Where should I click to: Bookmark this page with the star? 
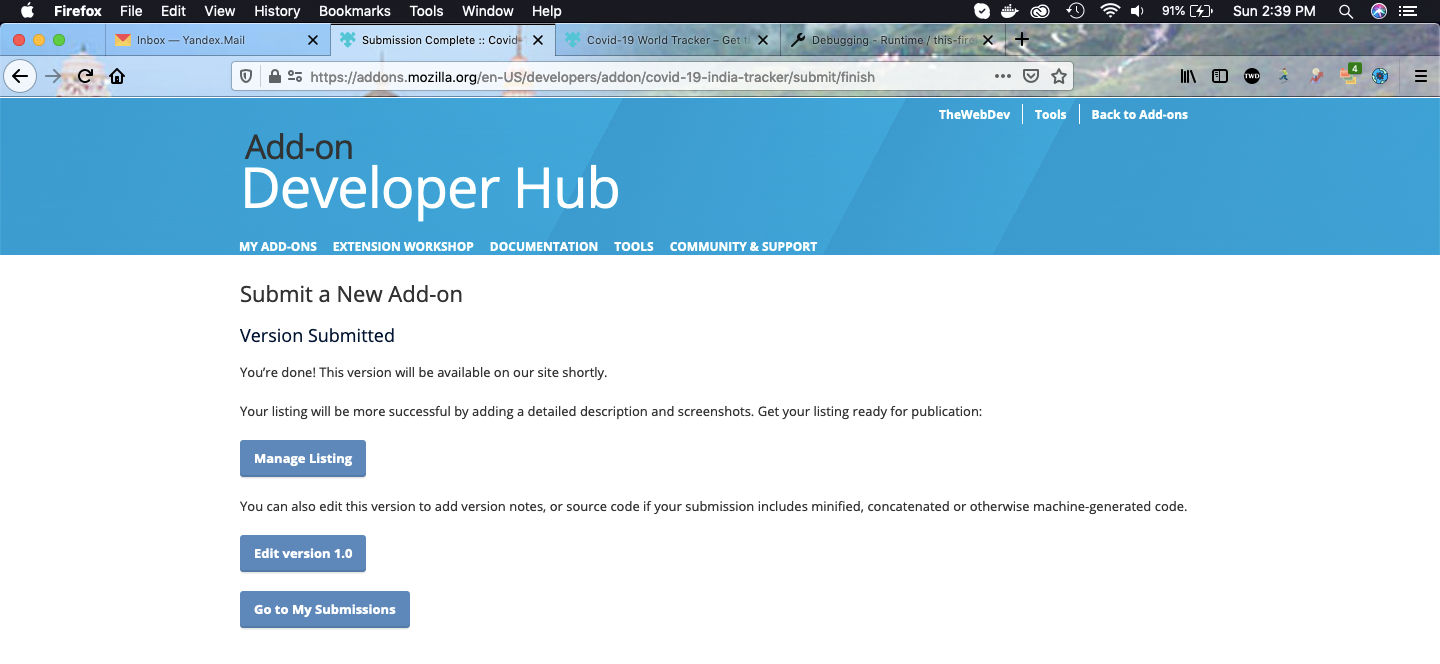tap(1058, 76)
